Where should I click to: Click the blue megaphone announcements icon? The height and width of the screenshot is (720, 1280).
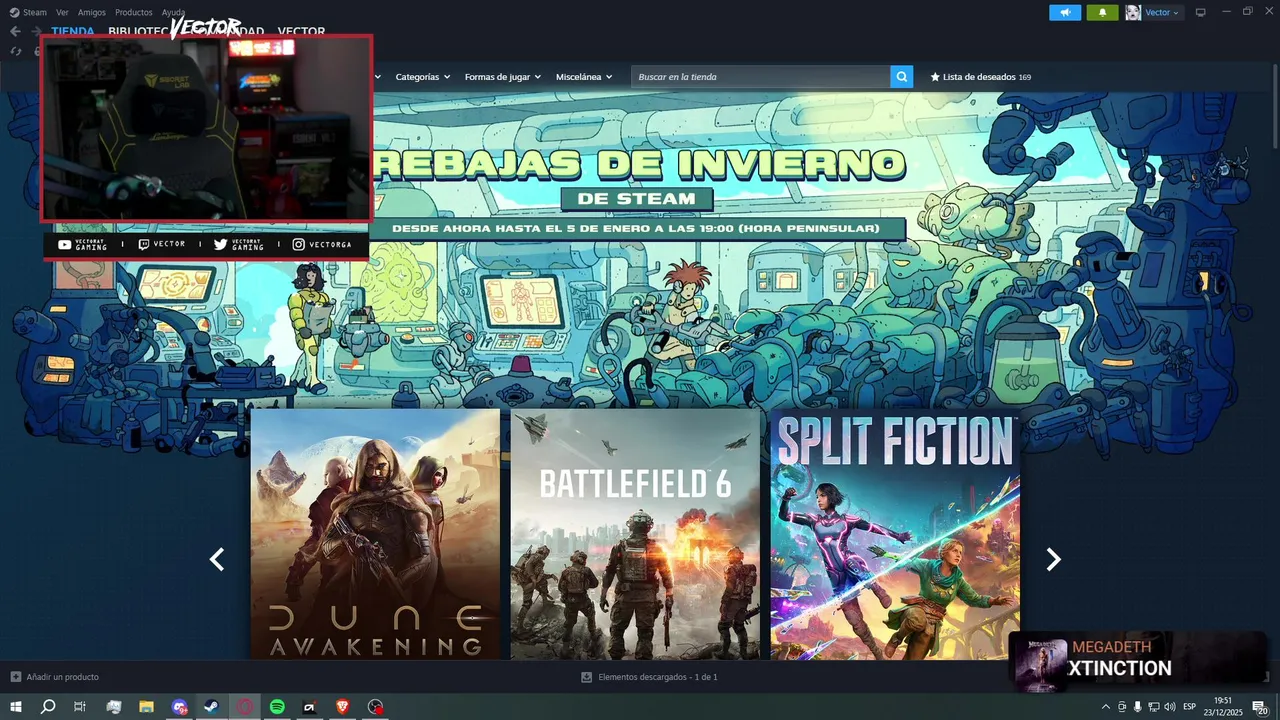coord(1065,12)
